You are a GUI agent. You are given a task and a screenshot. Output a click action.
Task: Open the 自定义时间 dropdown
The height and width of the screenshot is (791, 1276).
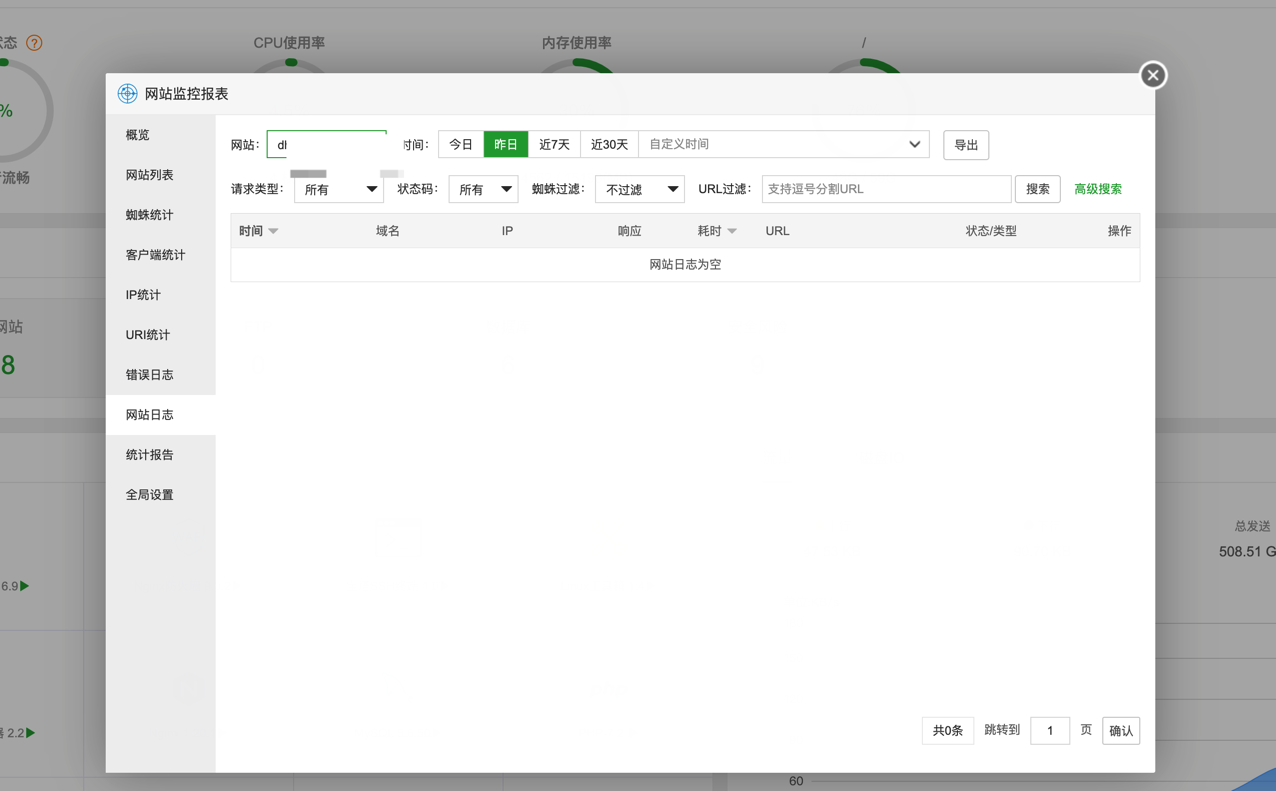pos(784,144)
